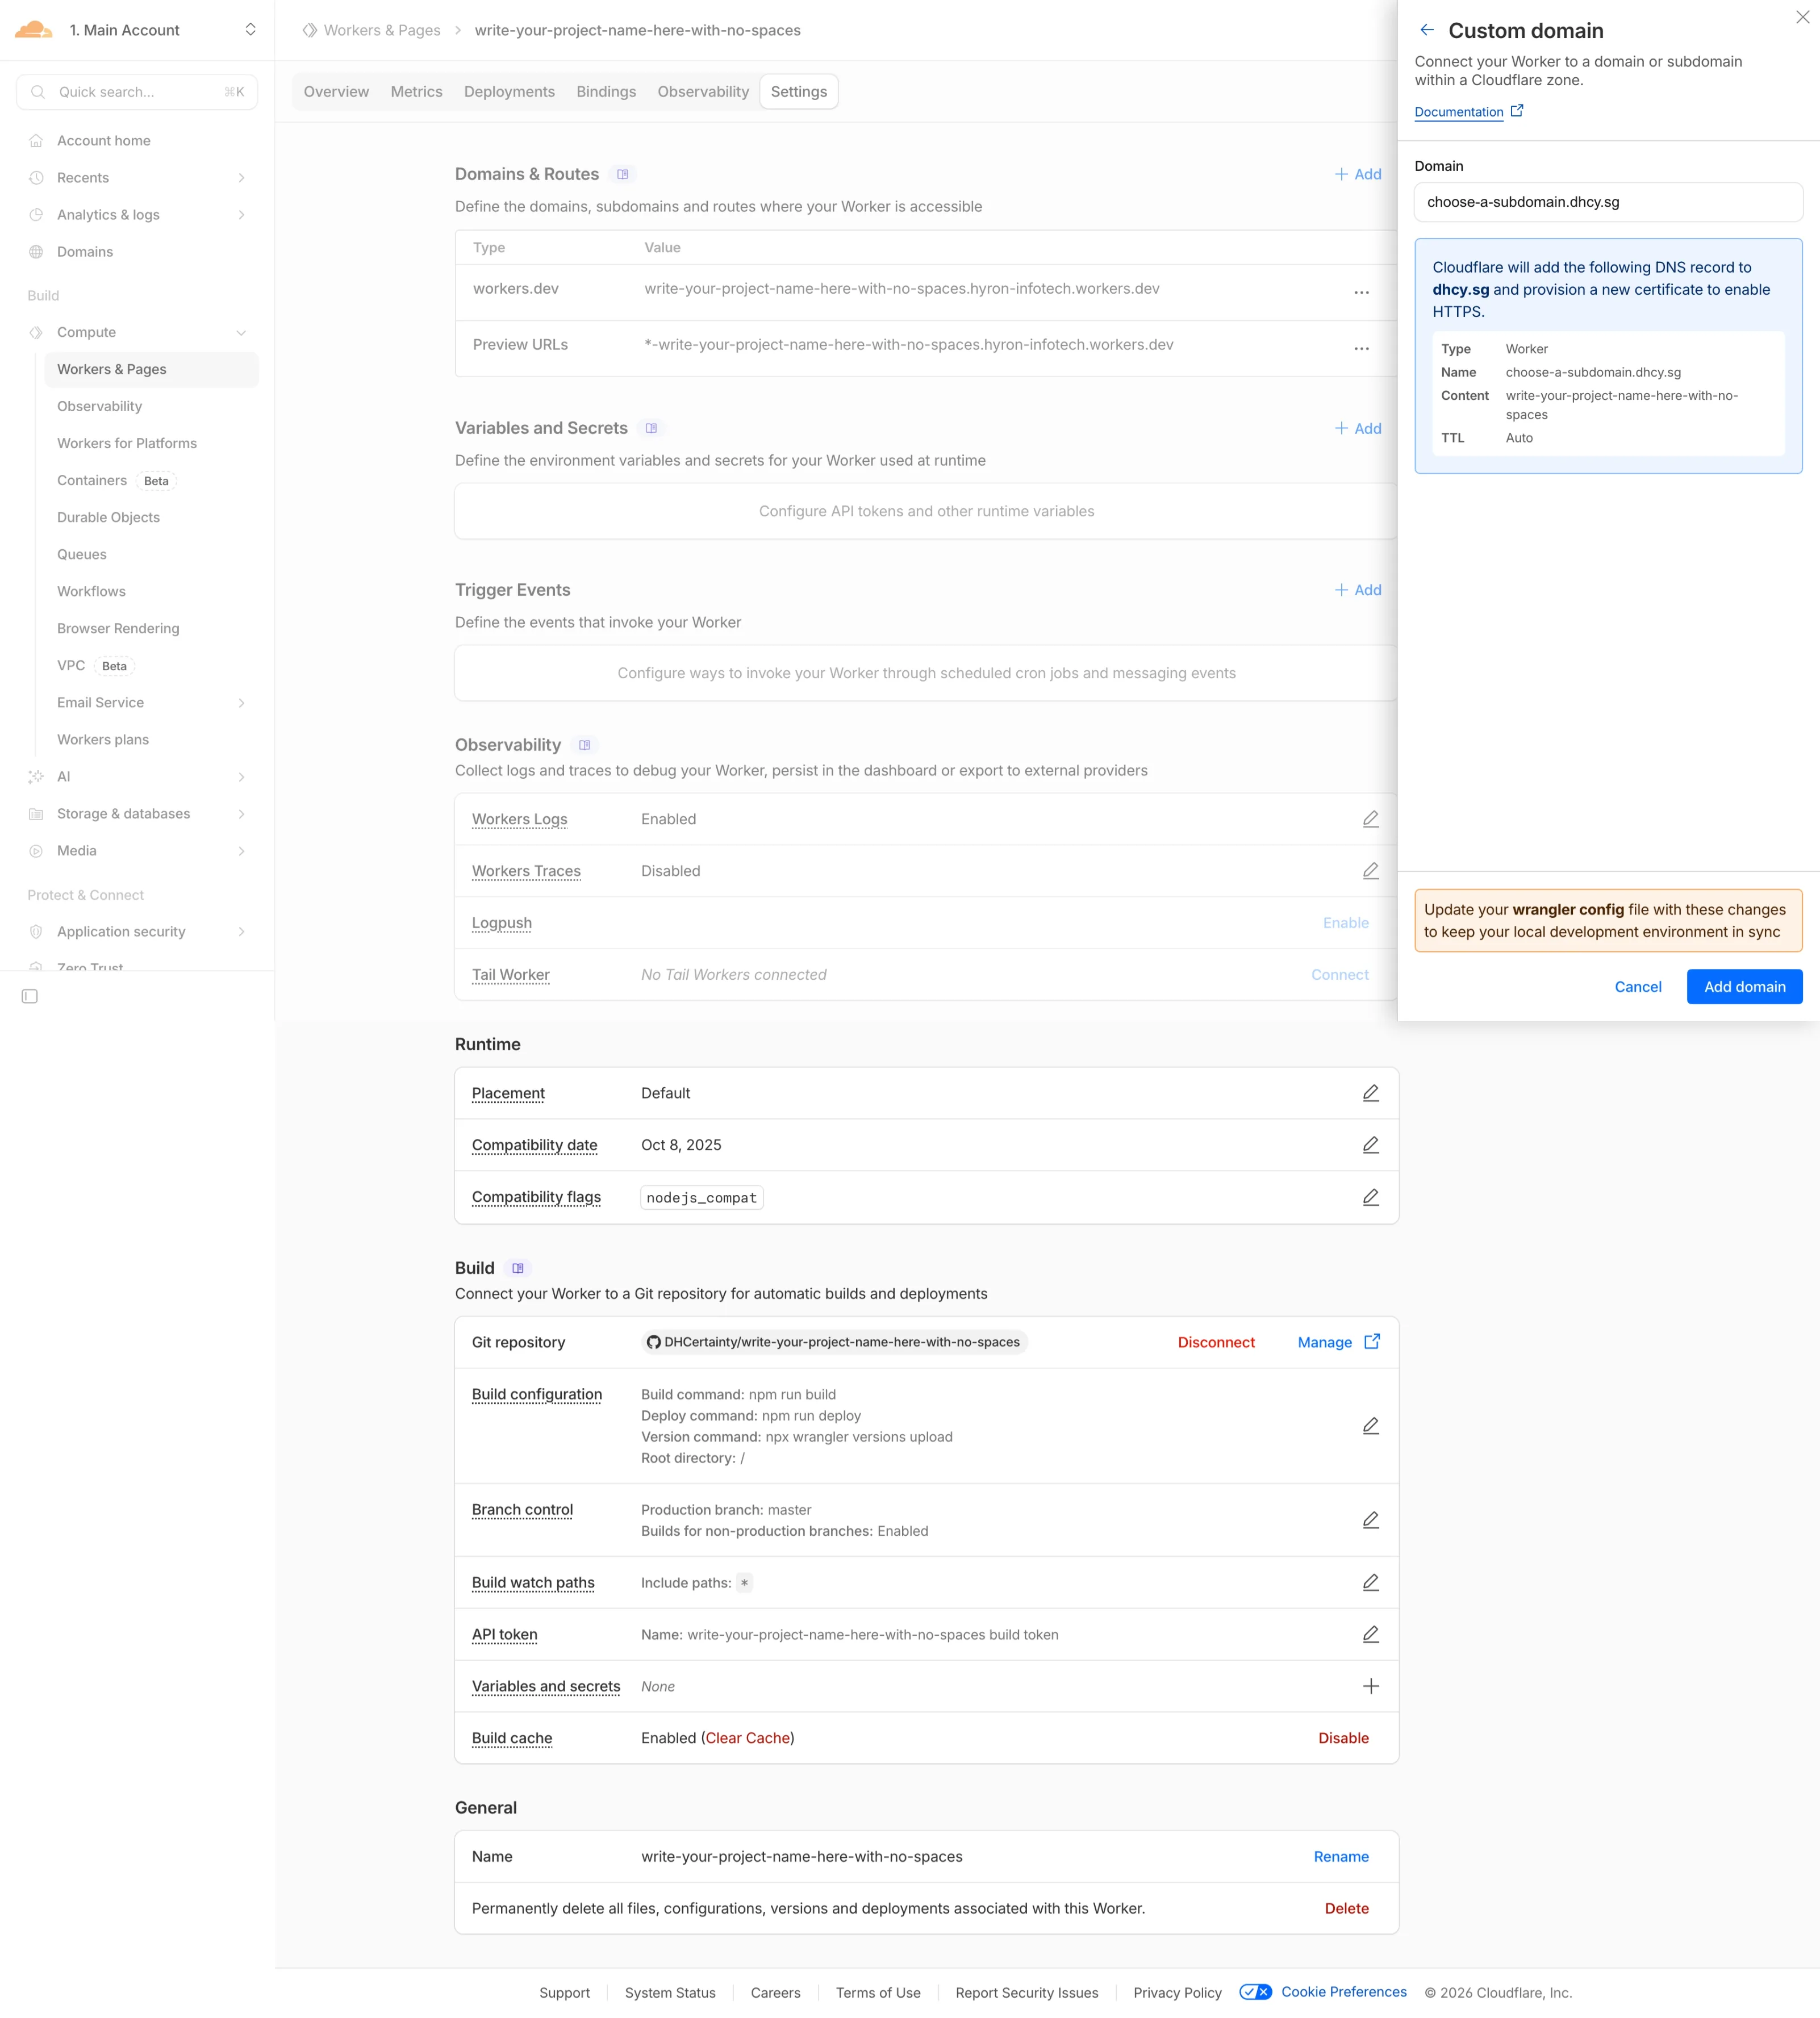
Task: Open Manage repository link
Action: coord(1339,1343)
